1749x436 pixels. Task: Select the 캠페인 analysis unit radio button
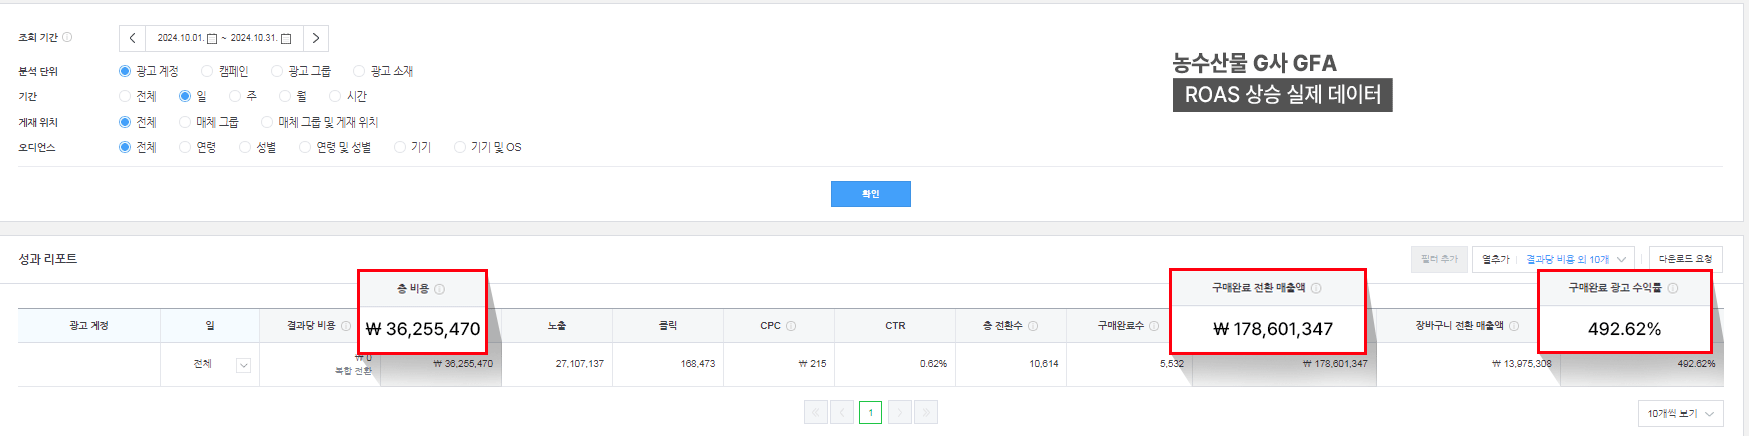point(207,71)
